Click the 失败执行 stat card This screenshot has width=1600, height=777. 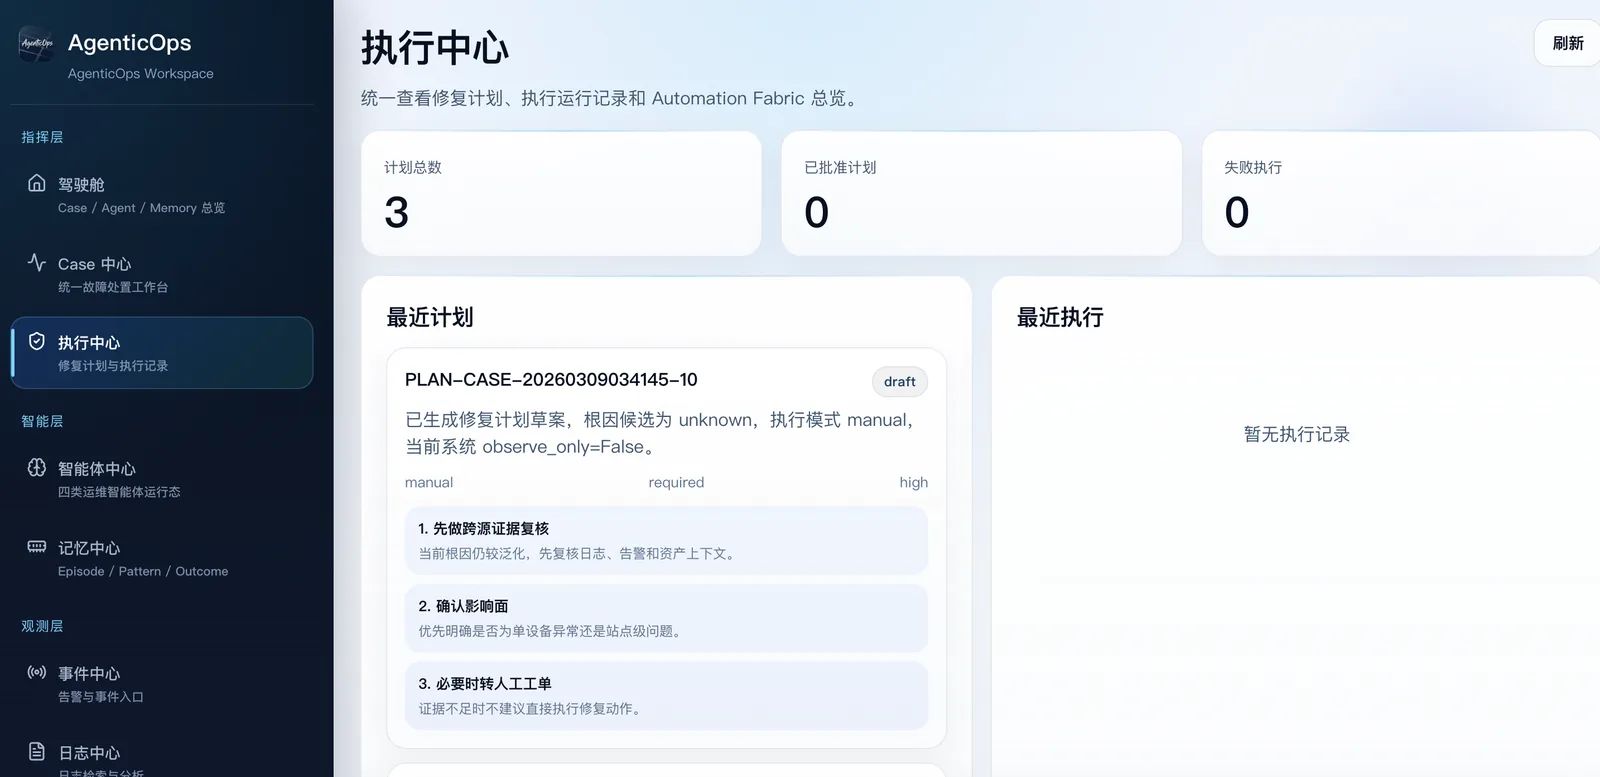tap(1401, 193)
